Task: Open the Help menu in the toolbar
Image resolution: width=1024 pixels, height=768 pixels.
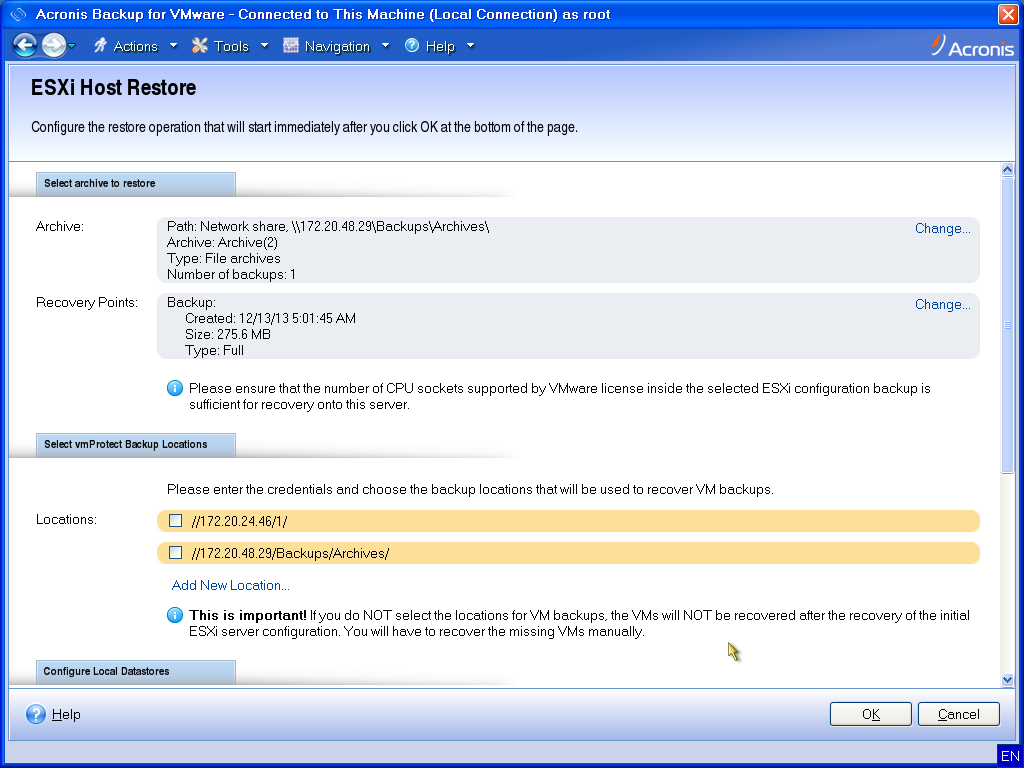Action: tap(440, 46)
